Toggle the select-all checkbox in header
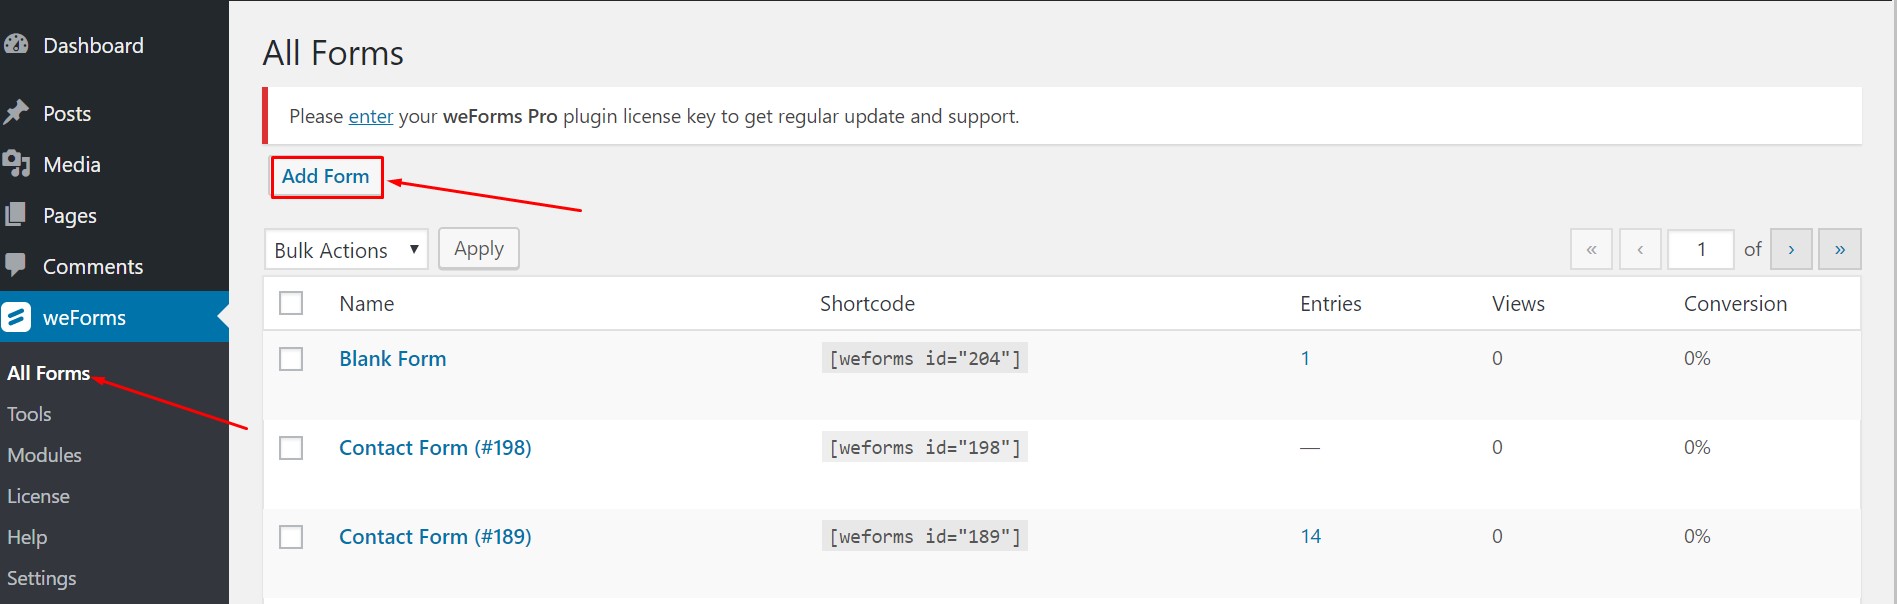Screen dimensions: 1897x604 291,303
